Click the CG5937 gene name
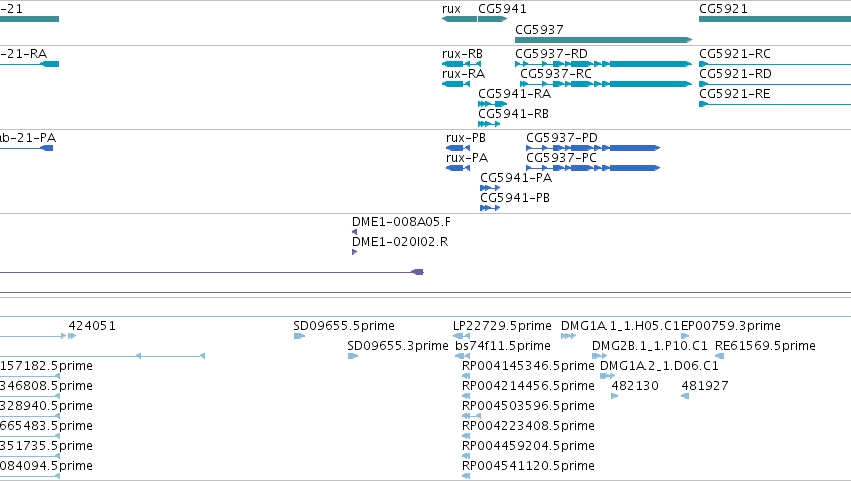 pyautogui.click(x=539, y=29)
